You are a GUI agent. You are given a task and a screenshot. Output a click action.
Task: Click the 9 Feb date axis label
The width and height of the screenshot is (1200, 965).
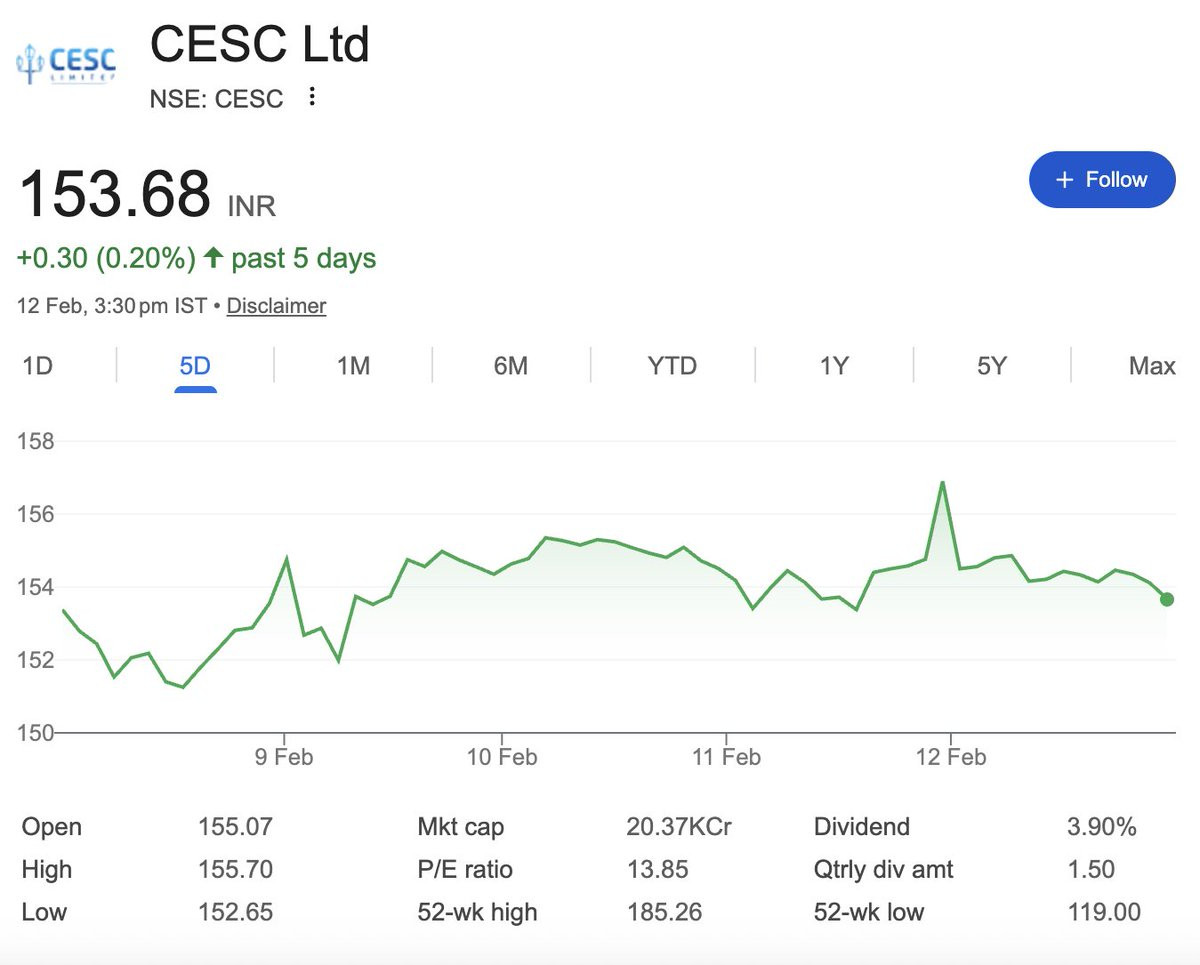(x=284, y=757)
